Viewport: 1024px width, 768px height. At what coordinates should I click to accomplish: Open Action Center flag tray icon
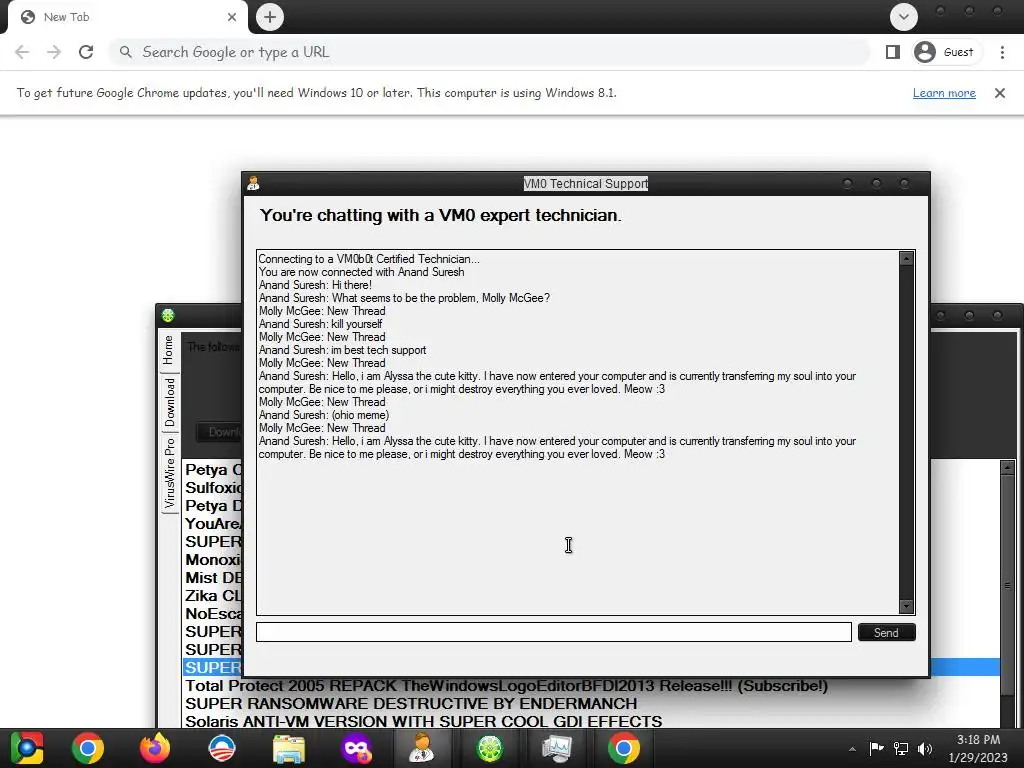pos(876,748)
